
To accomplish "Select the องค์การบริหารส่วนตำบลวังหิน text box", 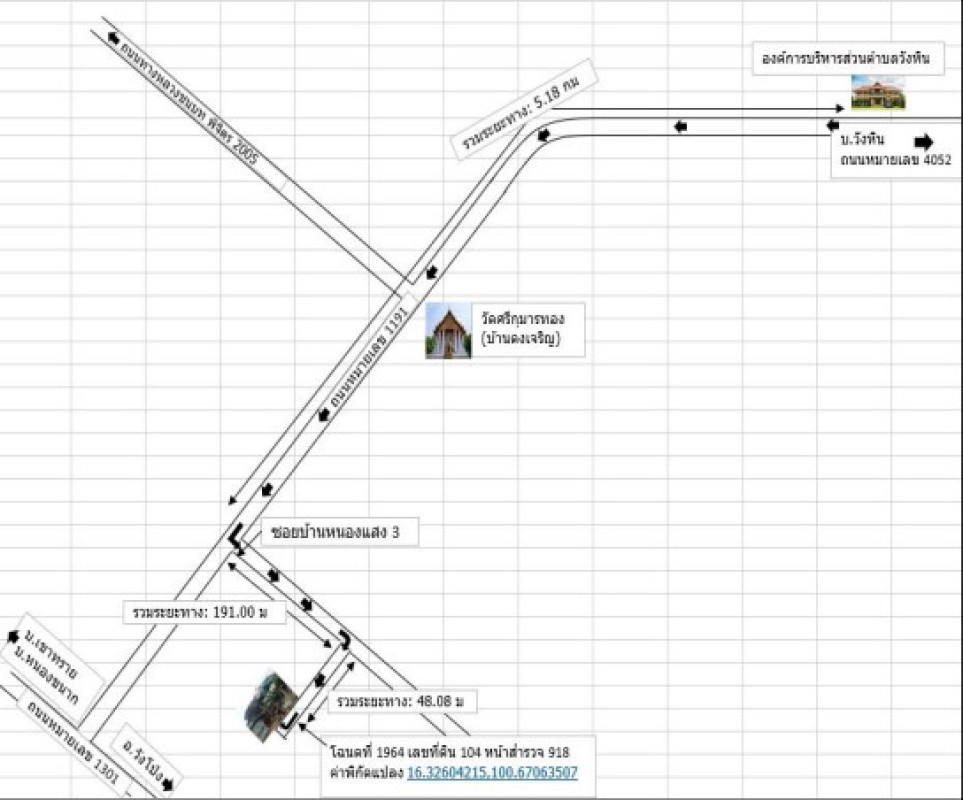I will pyautogui.click(x=844, y=59).
